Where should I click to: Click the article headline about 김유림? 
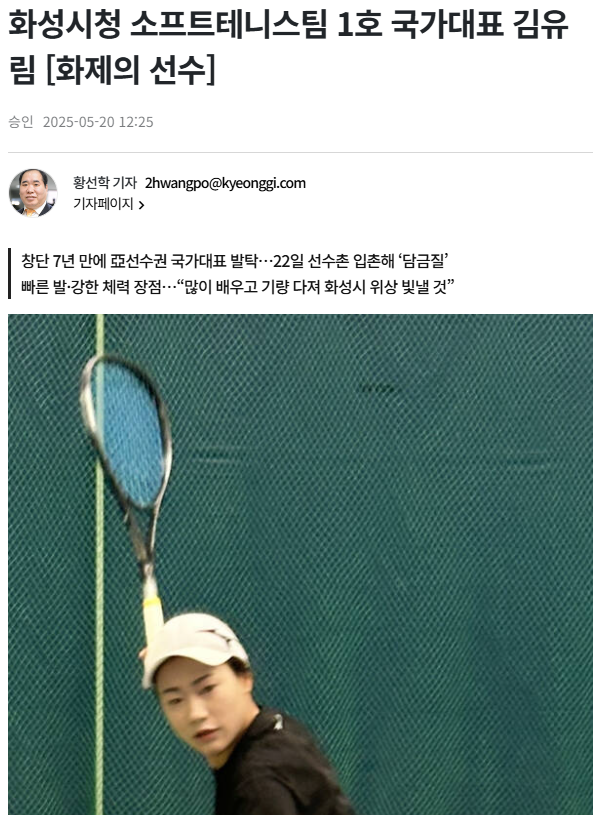click(289, 47)
